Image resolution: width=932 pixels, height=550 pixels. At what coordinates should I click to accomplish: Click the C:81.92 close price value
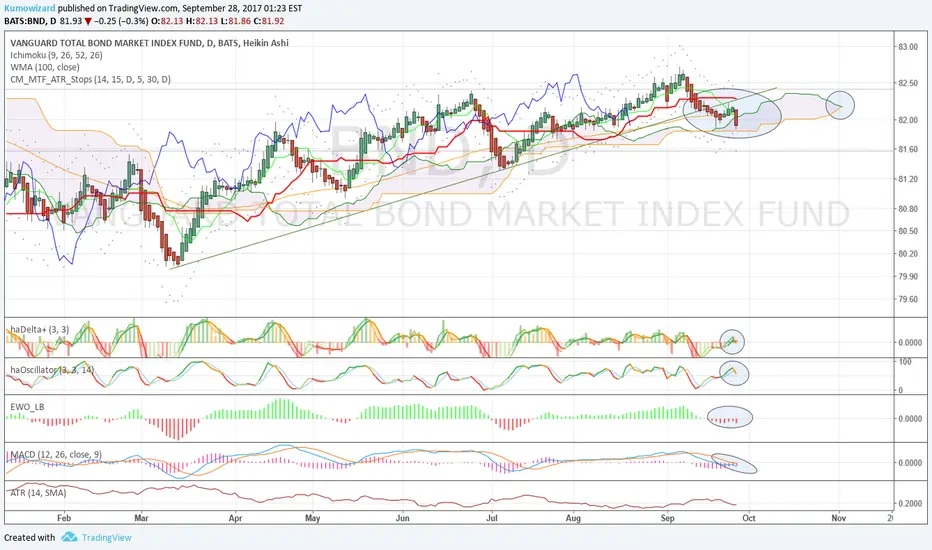coord(269,21)
